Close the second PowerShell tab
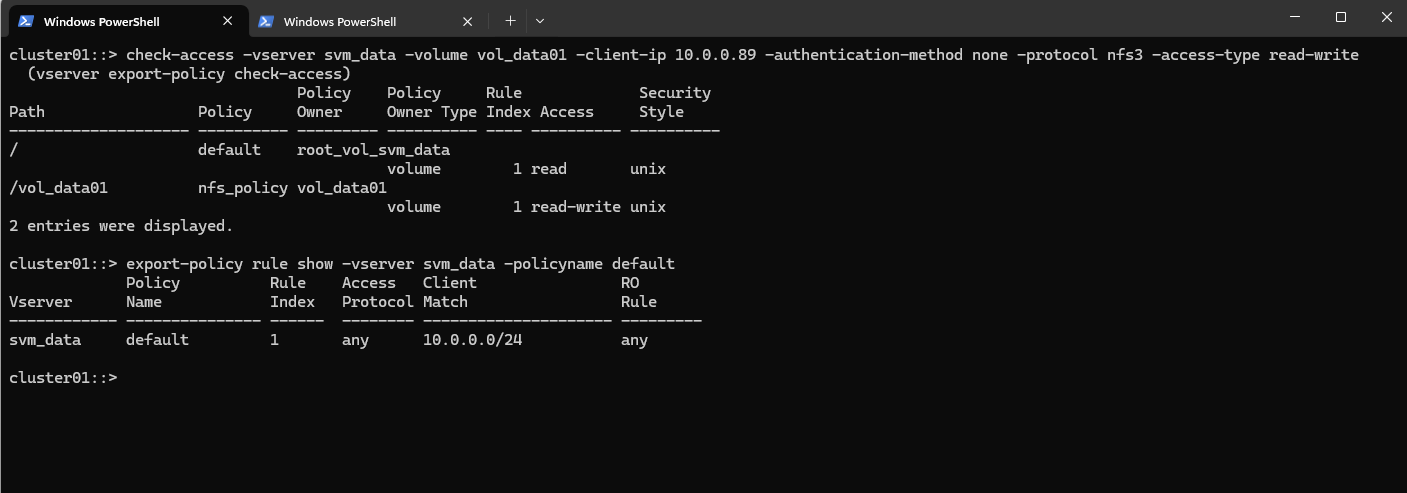 click(468, 21)
